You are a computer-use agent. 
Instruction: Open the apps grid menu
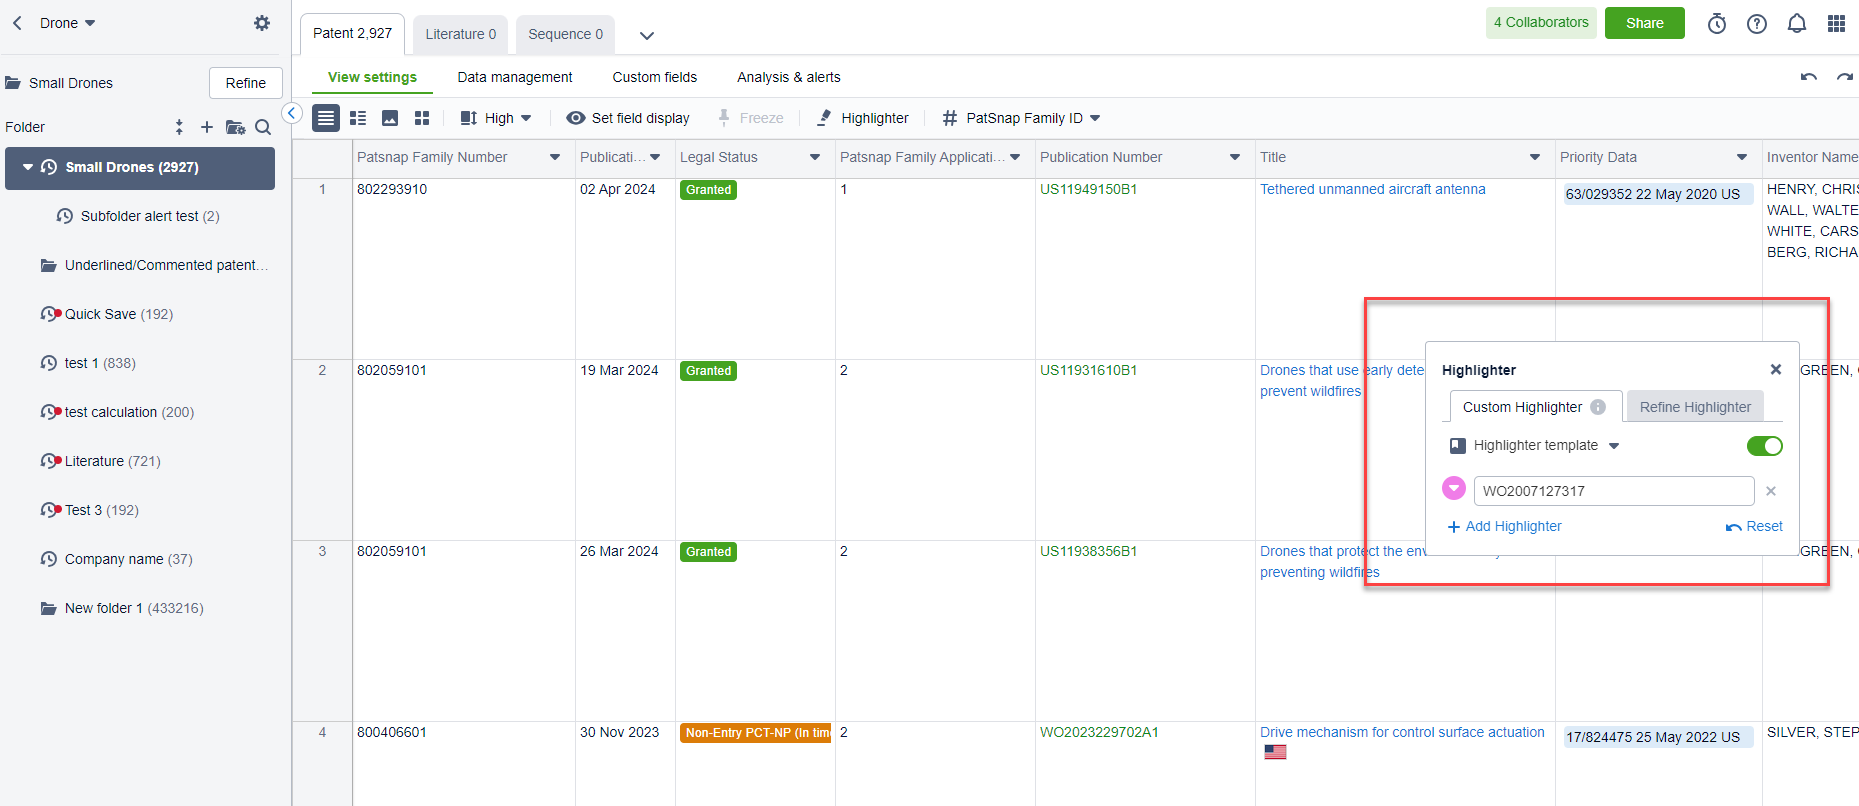(x=1836, y=24)
